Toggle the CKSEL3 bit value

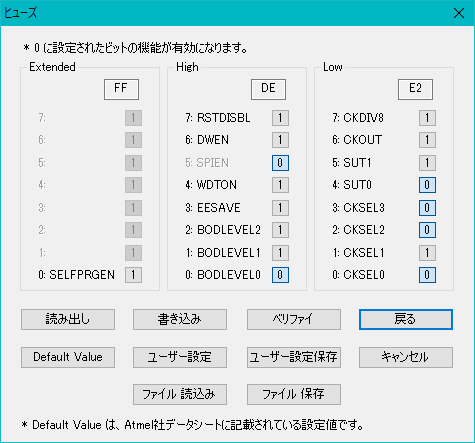pyautogui.click(x=427, y=208)
